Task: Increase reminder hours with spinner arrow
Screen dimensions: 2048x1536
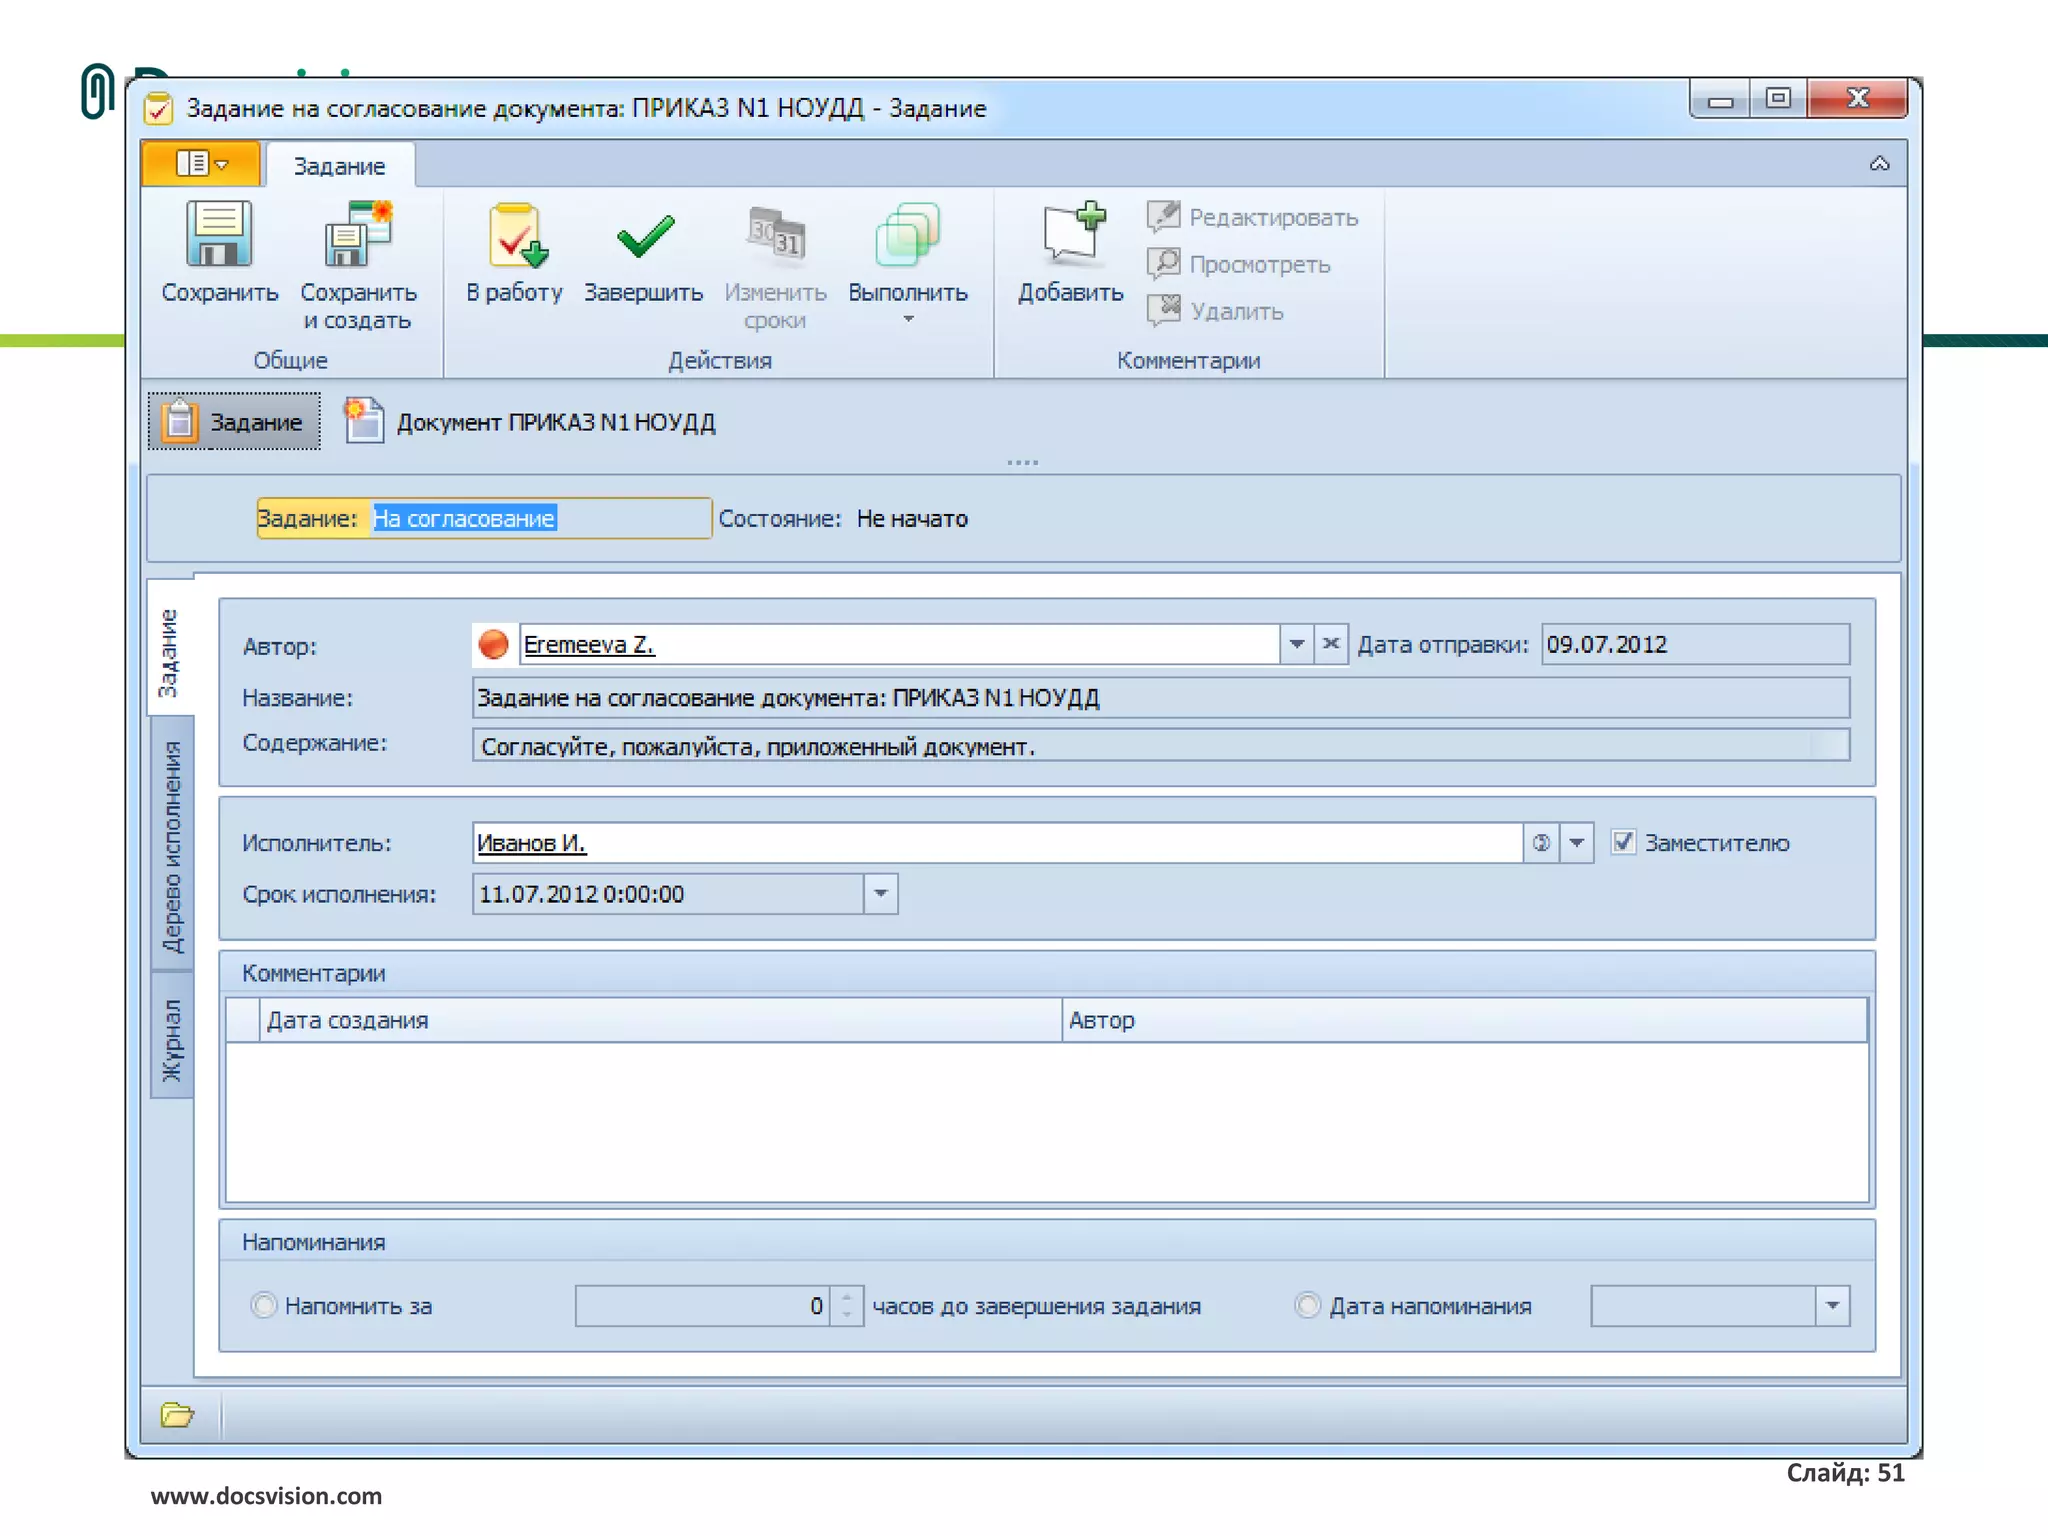Action: tap(847, 1296)
